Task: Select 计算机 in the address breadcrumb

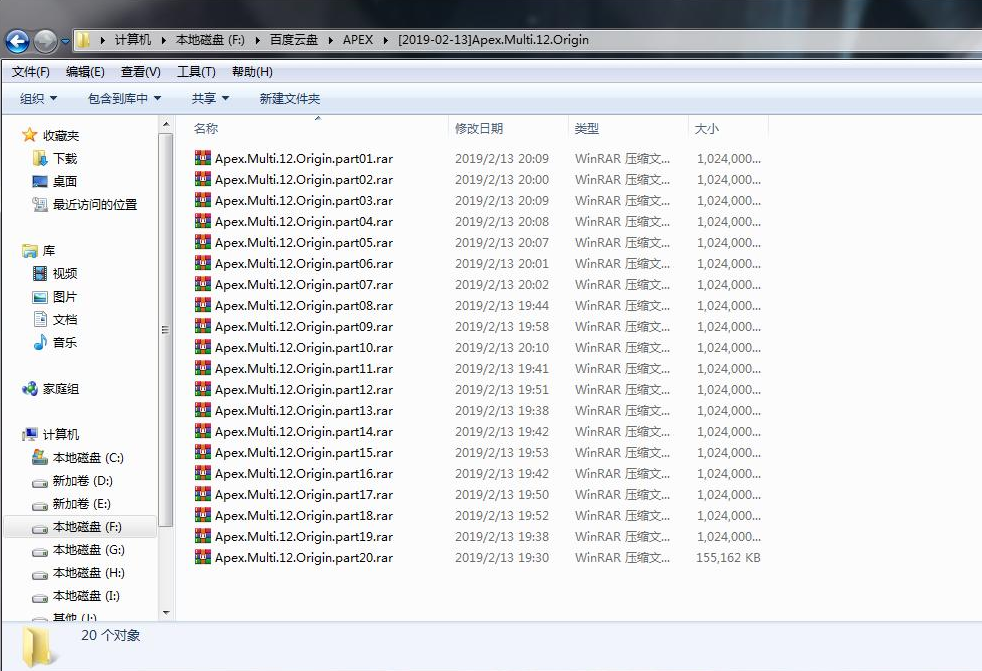Action: click(133, 40)
